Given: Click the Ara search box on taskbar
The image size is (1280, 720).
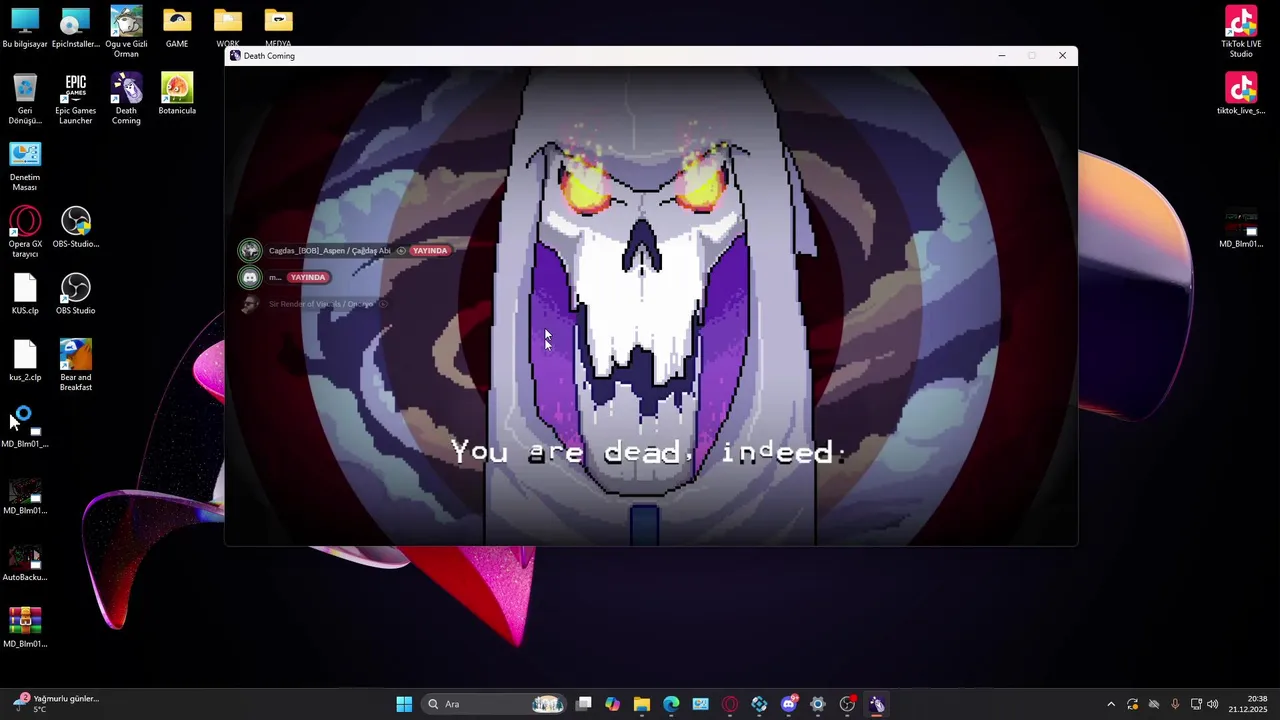Looking at the screenshot, I should 495,704.
